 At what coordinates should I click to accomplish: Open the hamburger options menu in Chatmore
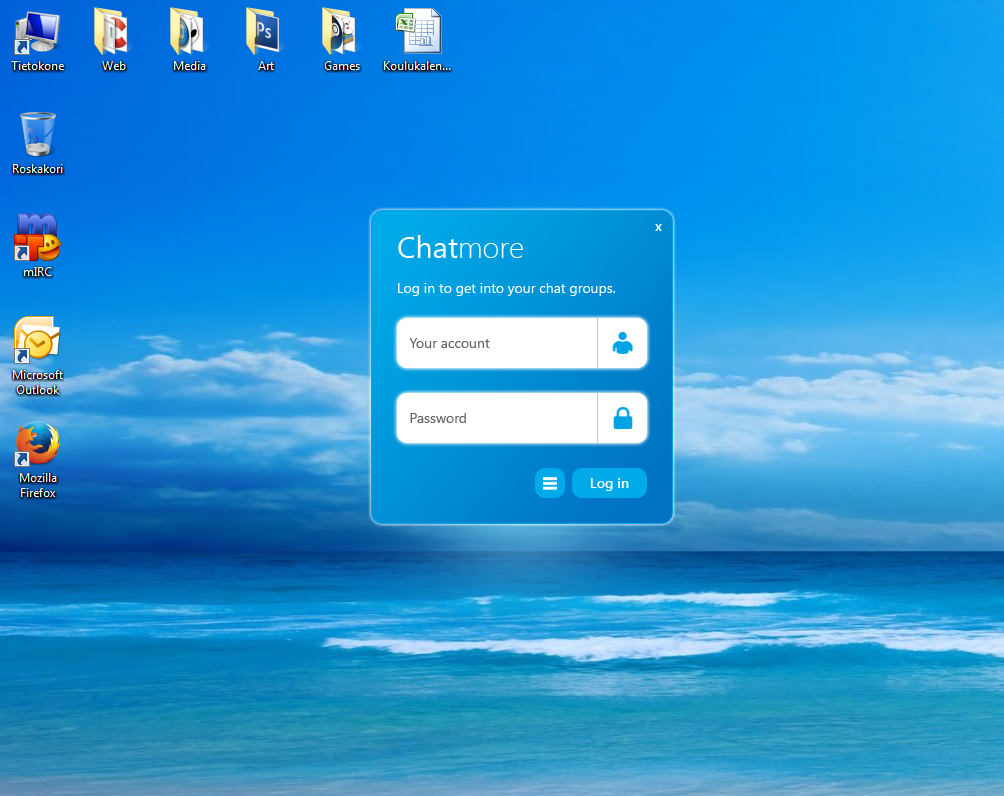click(549, 483)
